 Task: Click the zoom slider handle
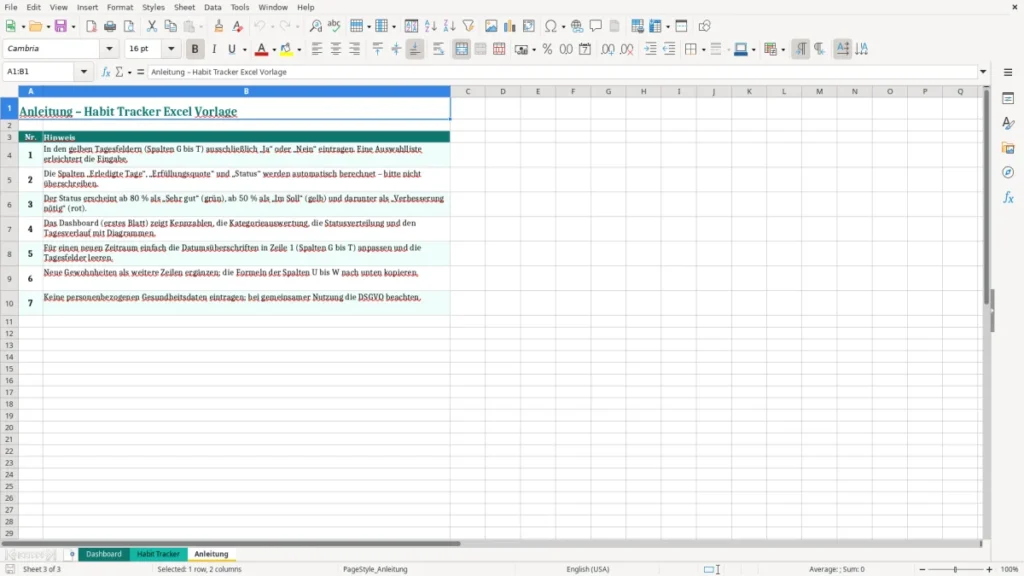(955, 569)
